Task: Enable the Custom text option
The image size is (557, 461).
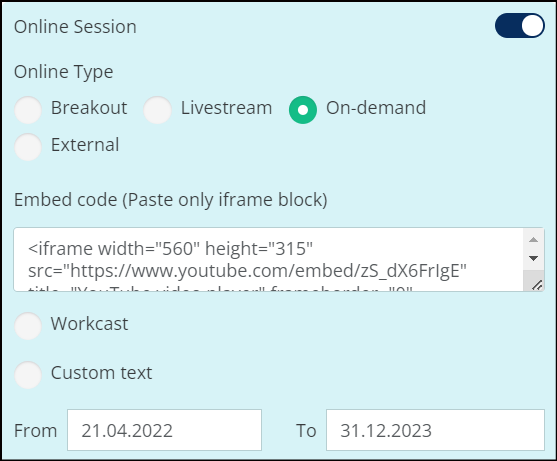Action: tap(28, 375)
